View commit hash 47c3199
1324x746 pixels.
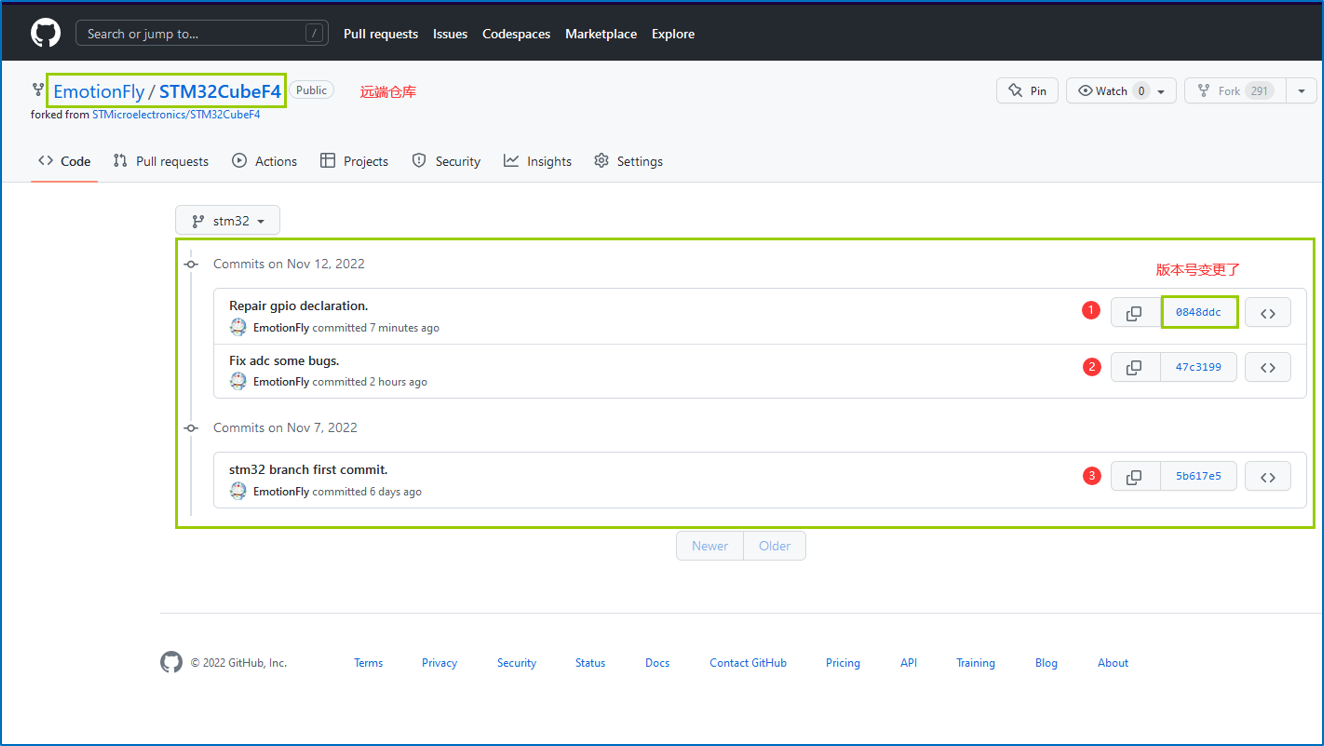coord(1198,367)
